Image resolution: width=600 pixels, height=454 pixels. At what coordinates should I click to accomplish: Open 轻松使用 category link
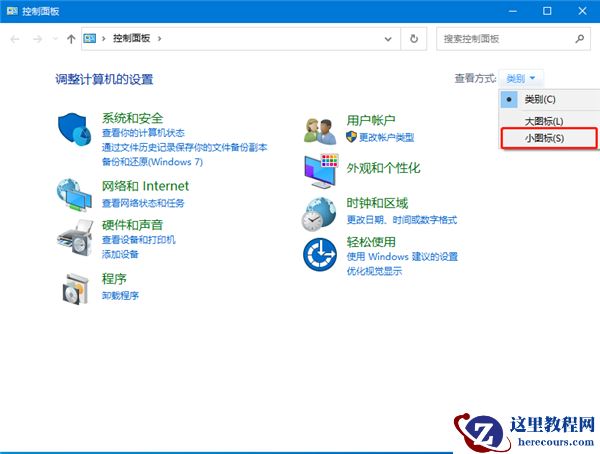(371, 242)
